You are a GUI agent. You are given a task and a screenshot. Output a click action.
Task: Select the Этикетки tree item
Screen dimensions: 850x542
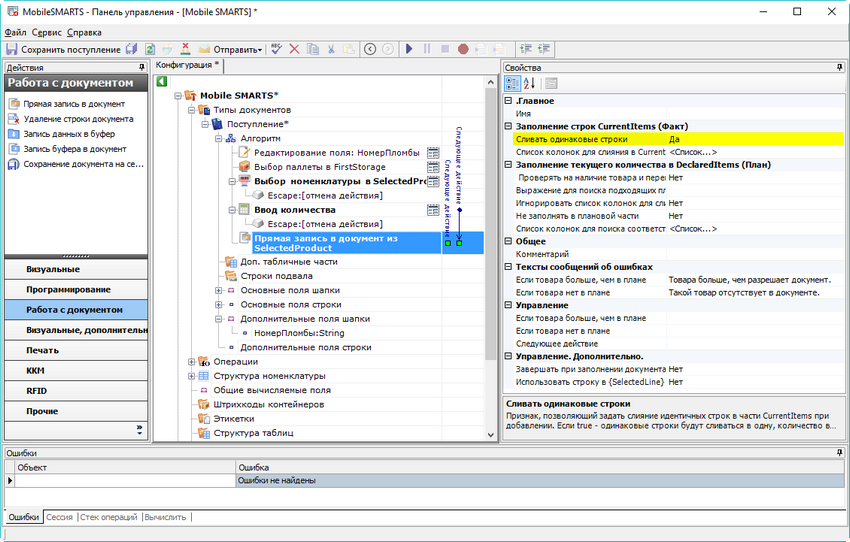[x=234, y=419]
